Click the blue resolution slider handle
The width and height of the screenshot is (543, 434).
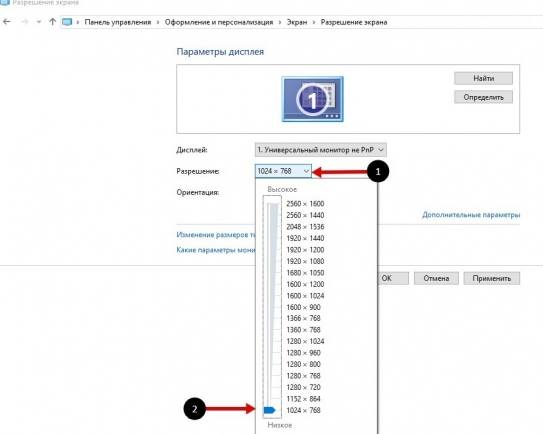click(269, 410)
